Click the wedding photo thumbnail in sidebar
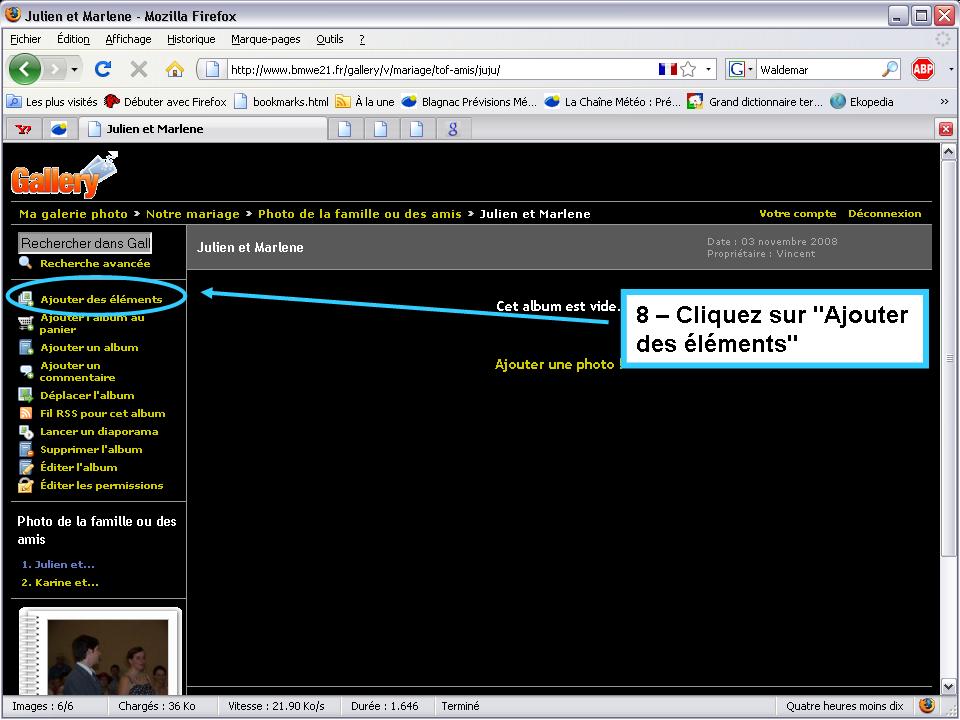 (x=100, y=655)
